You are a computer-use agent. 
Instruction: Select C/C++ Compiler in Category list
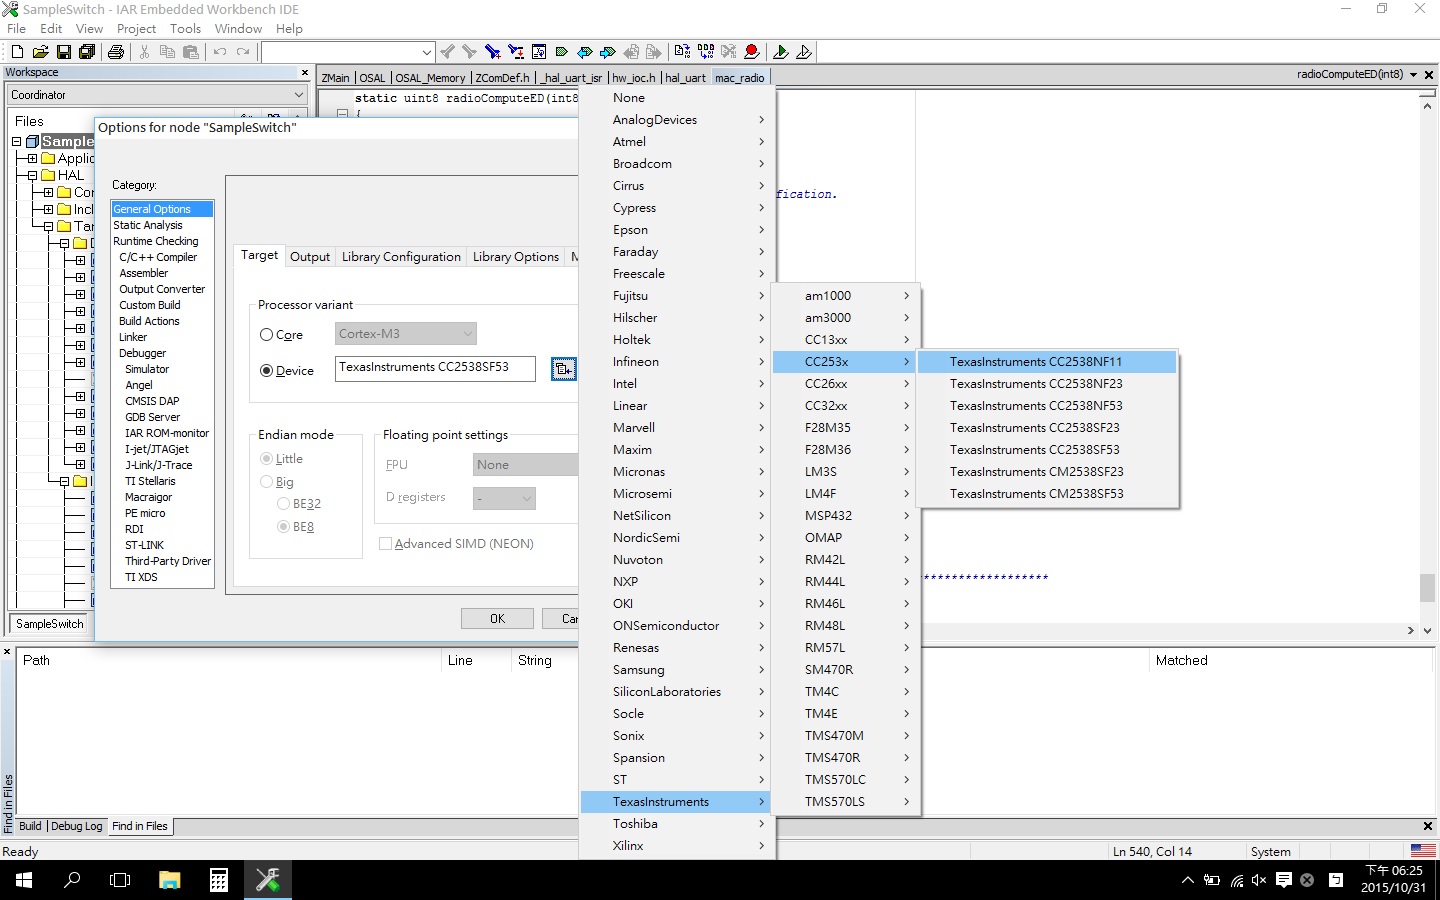(x=158, y=257)
